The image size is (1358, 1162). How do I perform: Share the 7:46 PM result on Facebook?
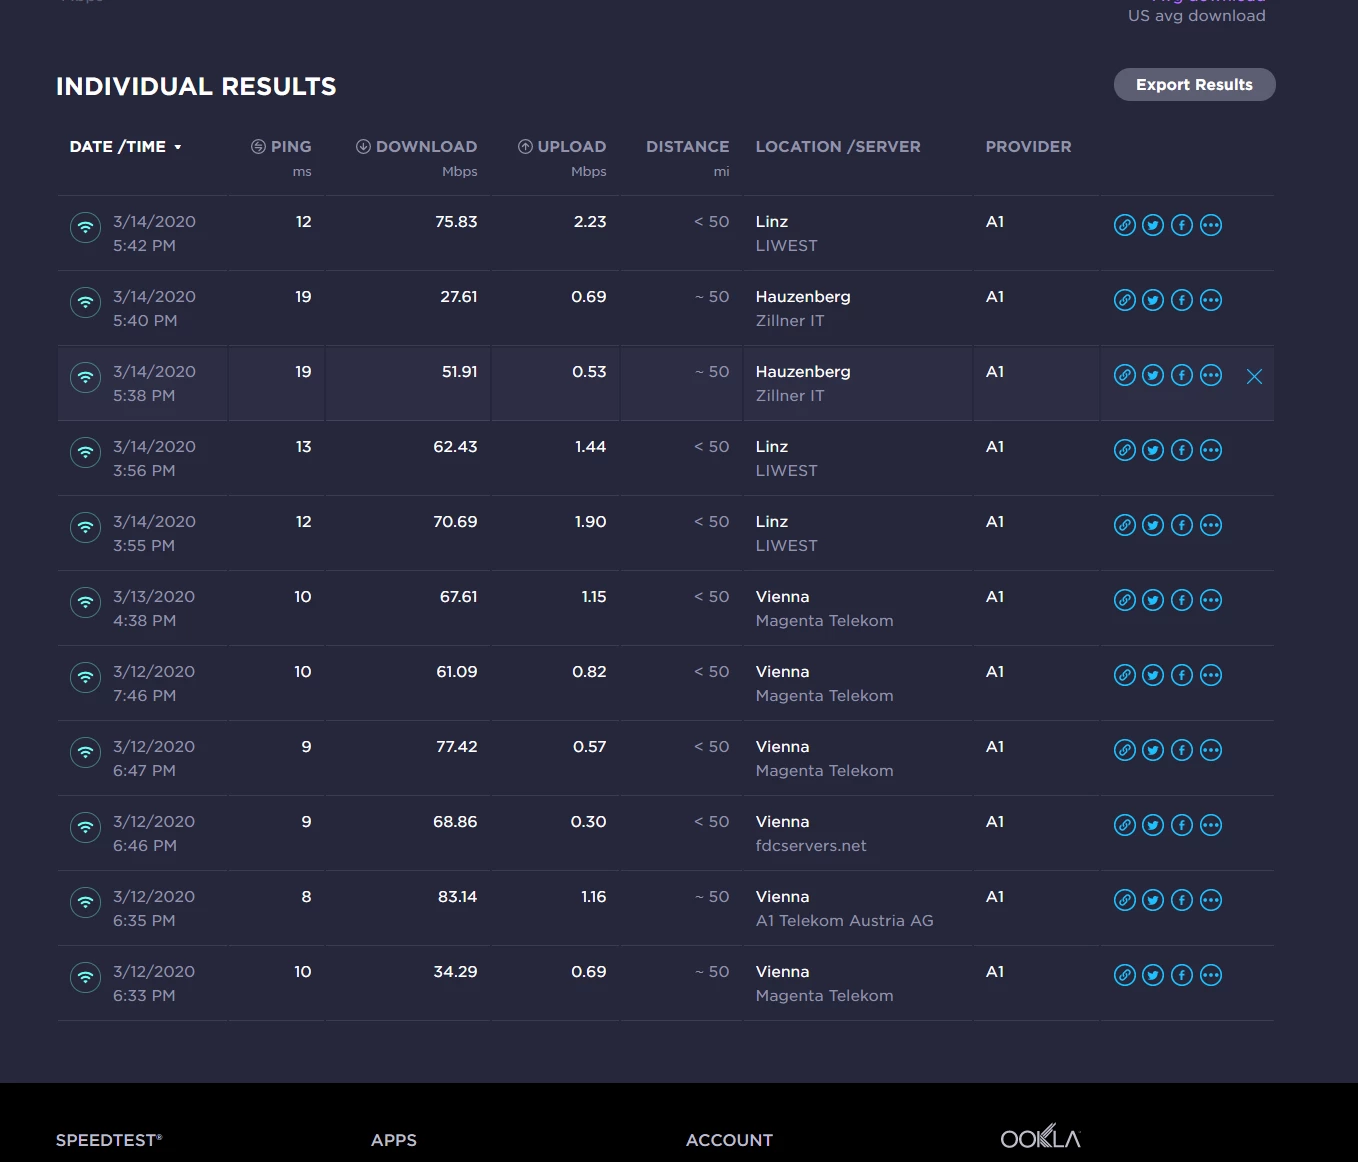click(x=1182, y=675)
